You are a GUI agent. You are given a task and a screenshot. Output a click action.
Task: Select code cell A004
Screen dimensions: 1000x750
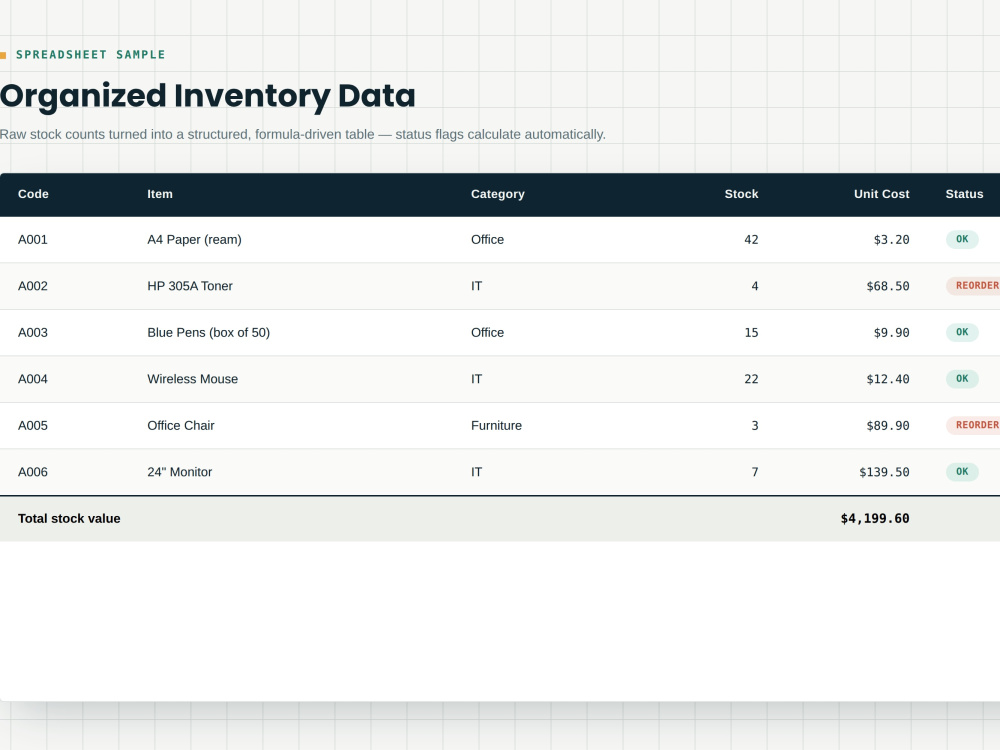point(33,379)
